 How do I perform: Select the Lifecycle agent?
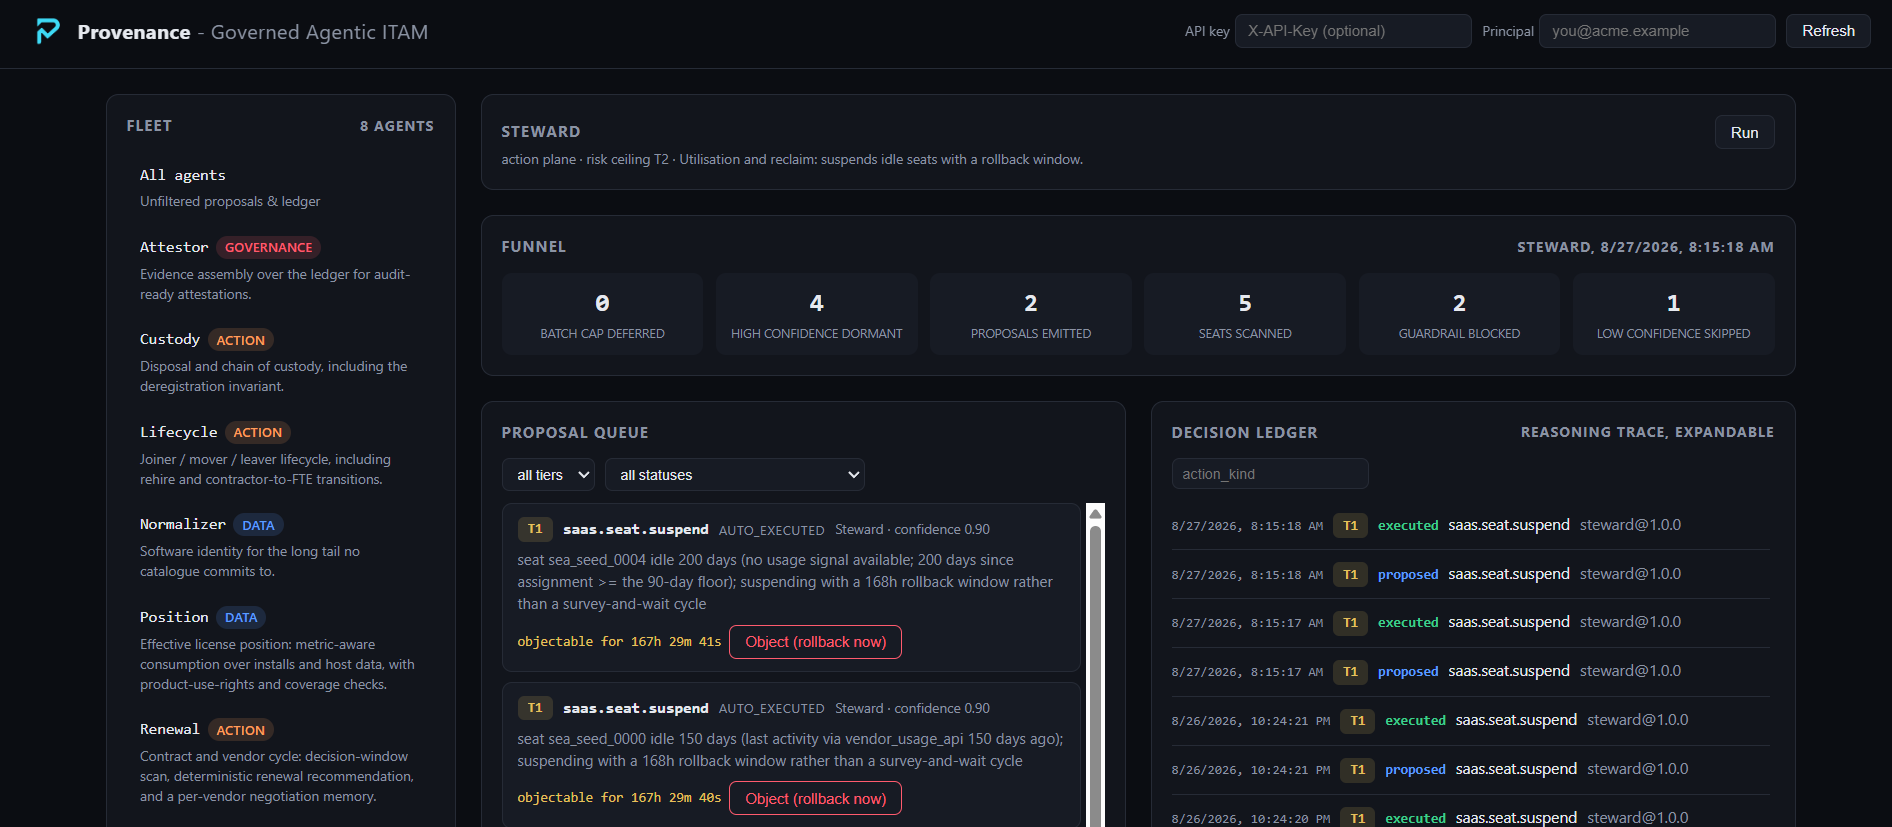tap(280, 455)
